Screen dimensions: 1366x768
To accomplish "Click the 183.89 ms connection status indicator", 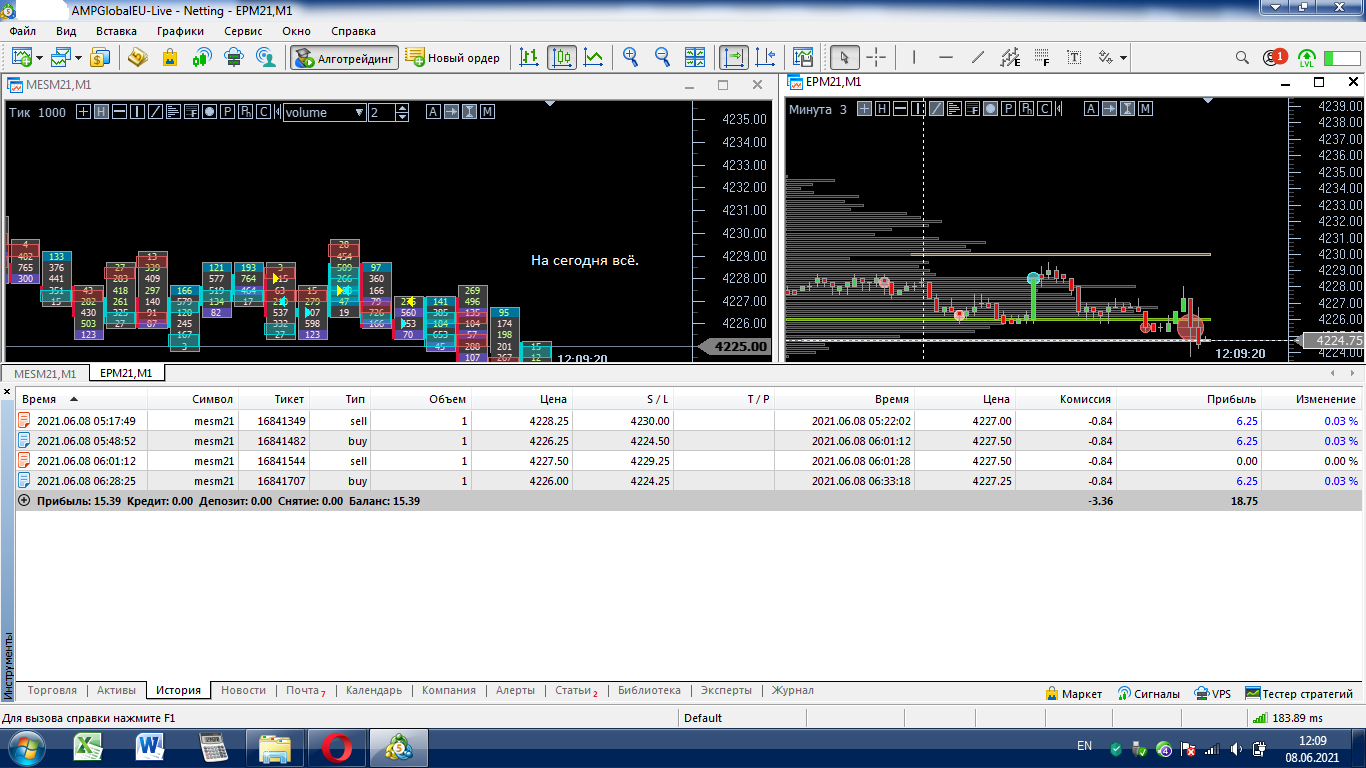I will coord(1286,718).
